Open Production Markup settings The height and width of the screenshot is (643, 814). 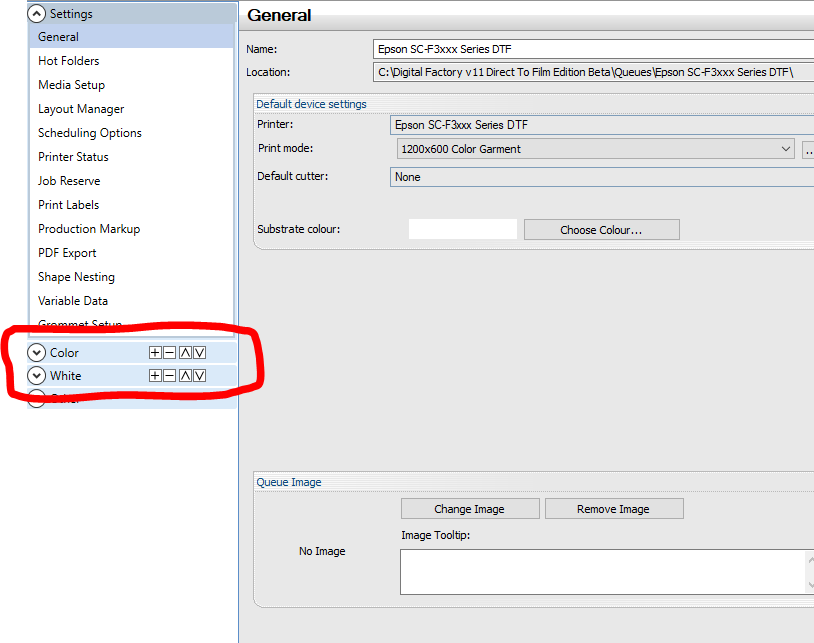[x=131, y=229]
